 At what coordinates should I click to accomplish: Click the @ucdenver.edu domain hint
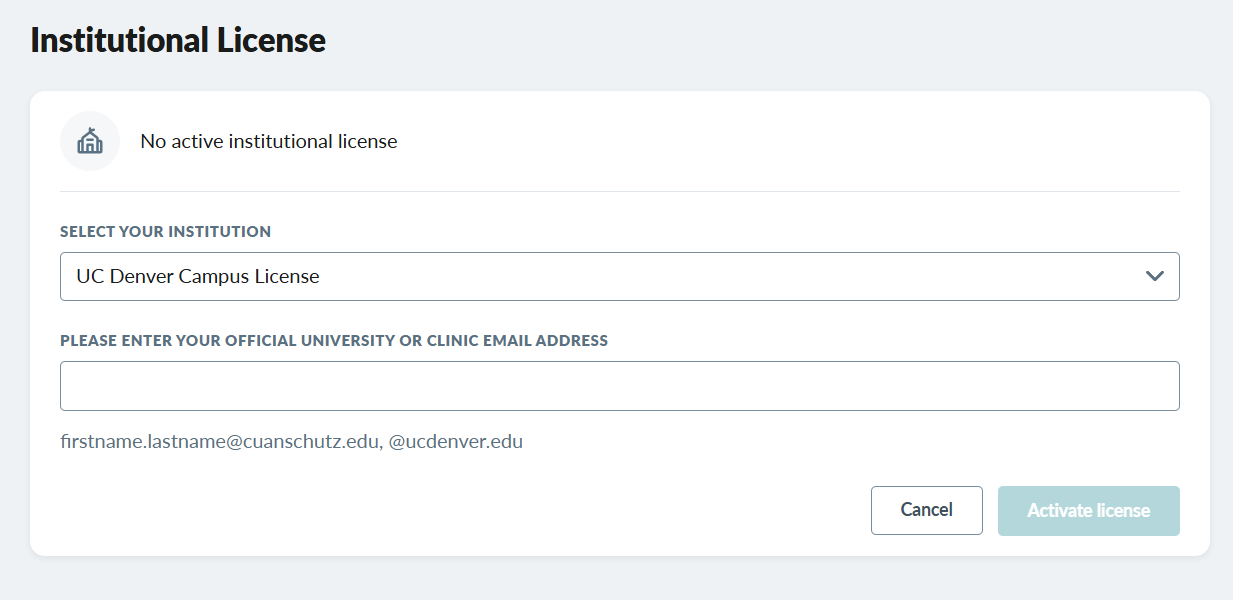456,441
